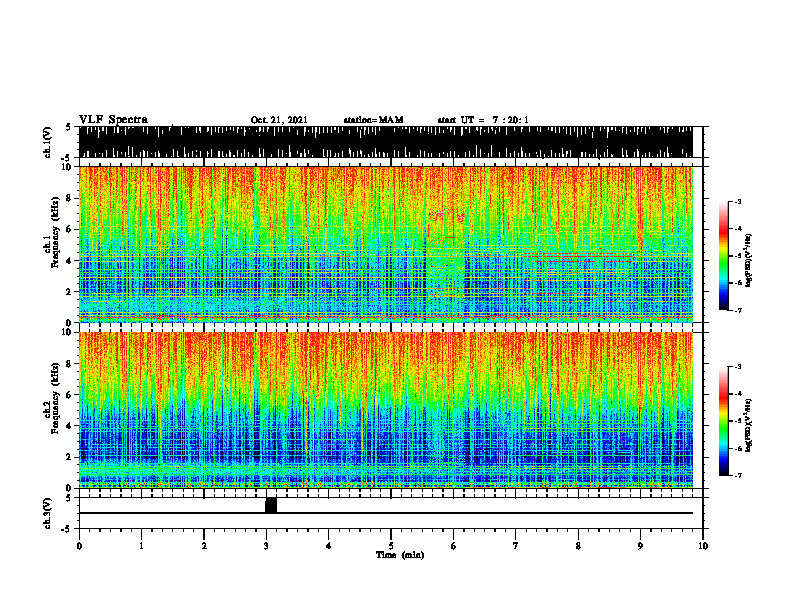Image resolution: width=792 pixels, height=612 pixels.
Task: Click the 'VLF Spectra' title text
Action: [113, 120]
